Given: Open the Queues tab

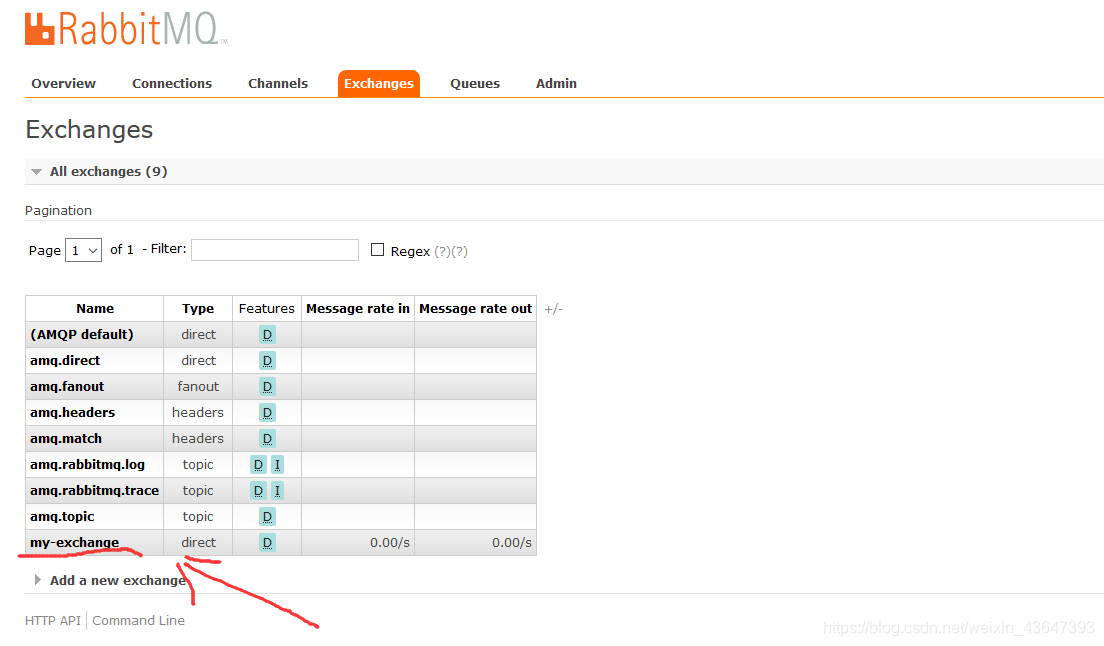Looking at the screenshot, I should coord(475,83).
